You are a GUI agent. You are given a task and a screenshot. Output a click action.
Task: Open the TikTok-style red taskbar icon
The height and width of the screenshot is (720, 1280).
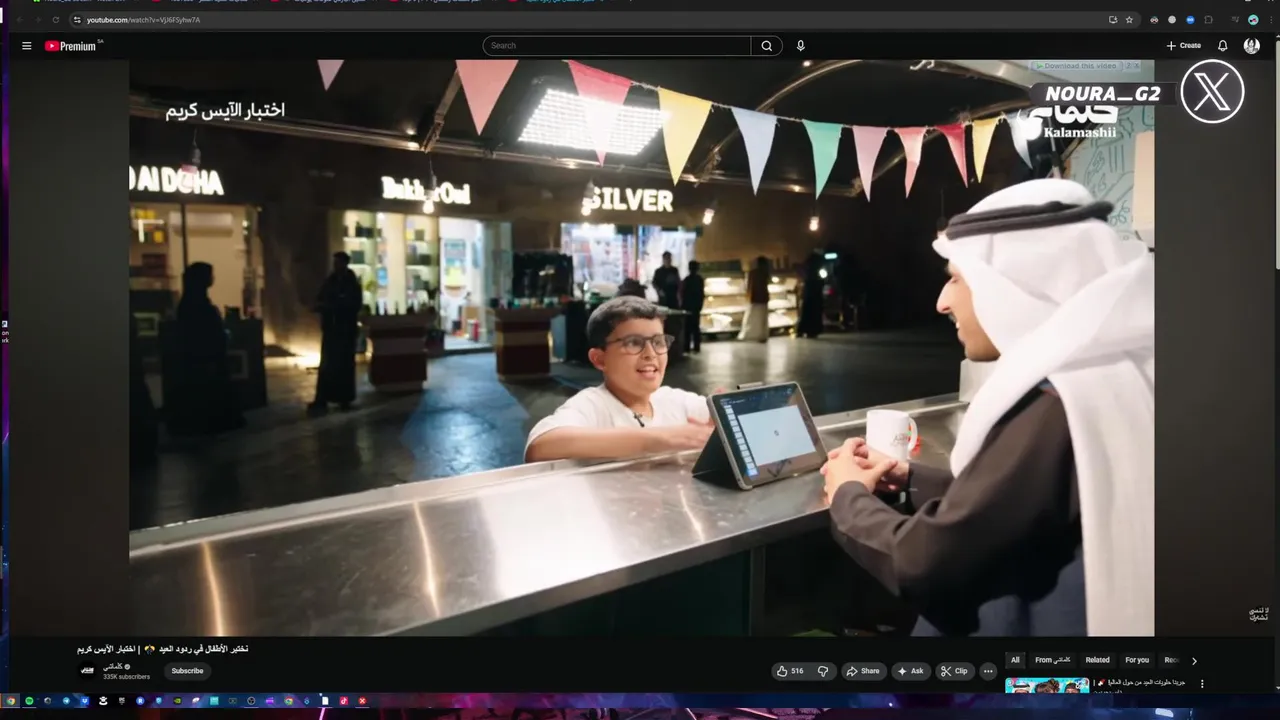coord(344,701)
